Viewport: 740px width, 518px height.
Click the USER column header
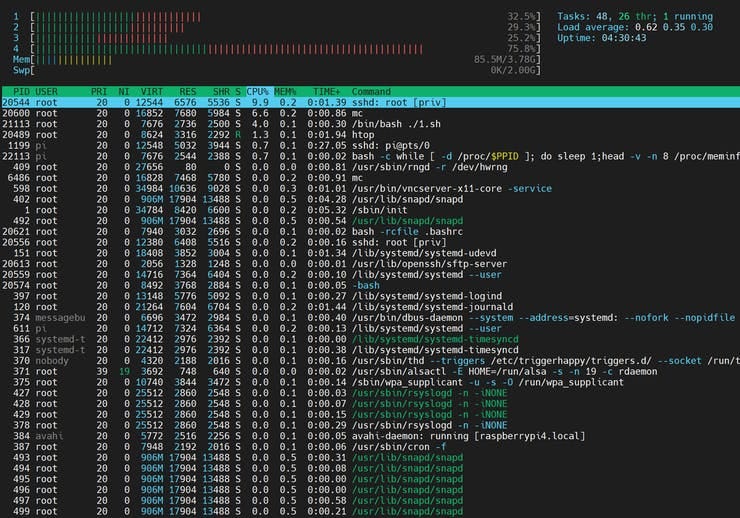tap(46, 92)
